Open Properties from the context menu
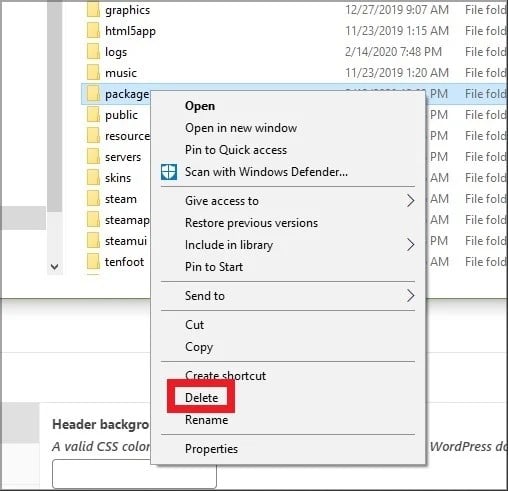Image resolution: width=508 pixels, height=491 pixels. pos(211,449)
